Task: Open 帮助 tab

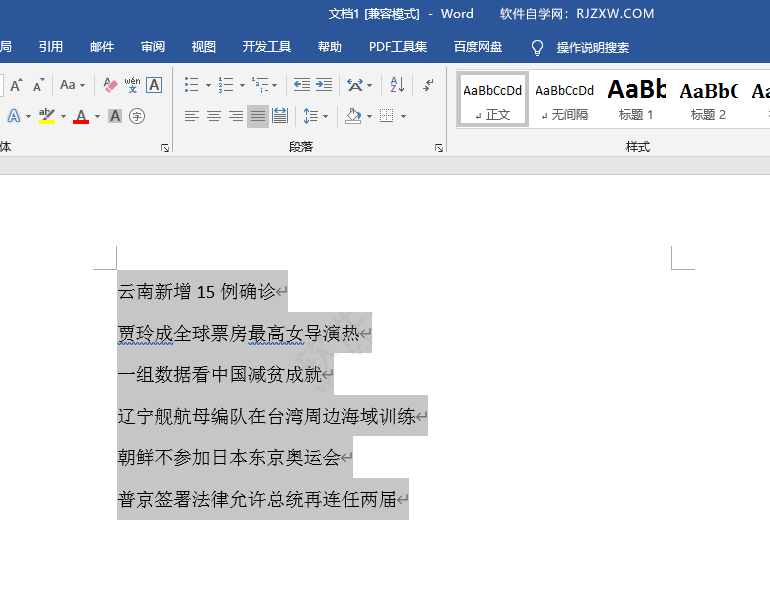Action: [330, 47]
